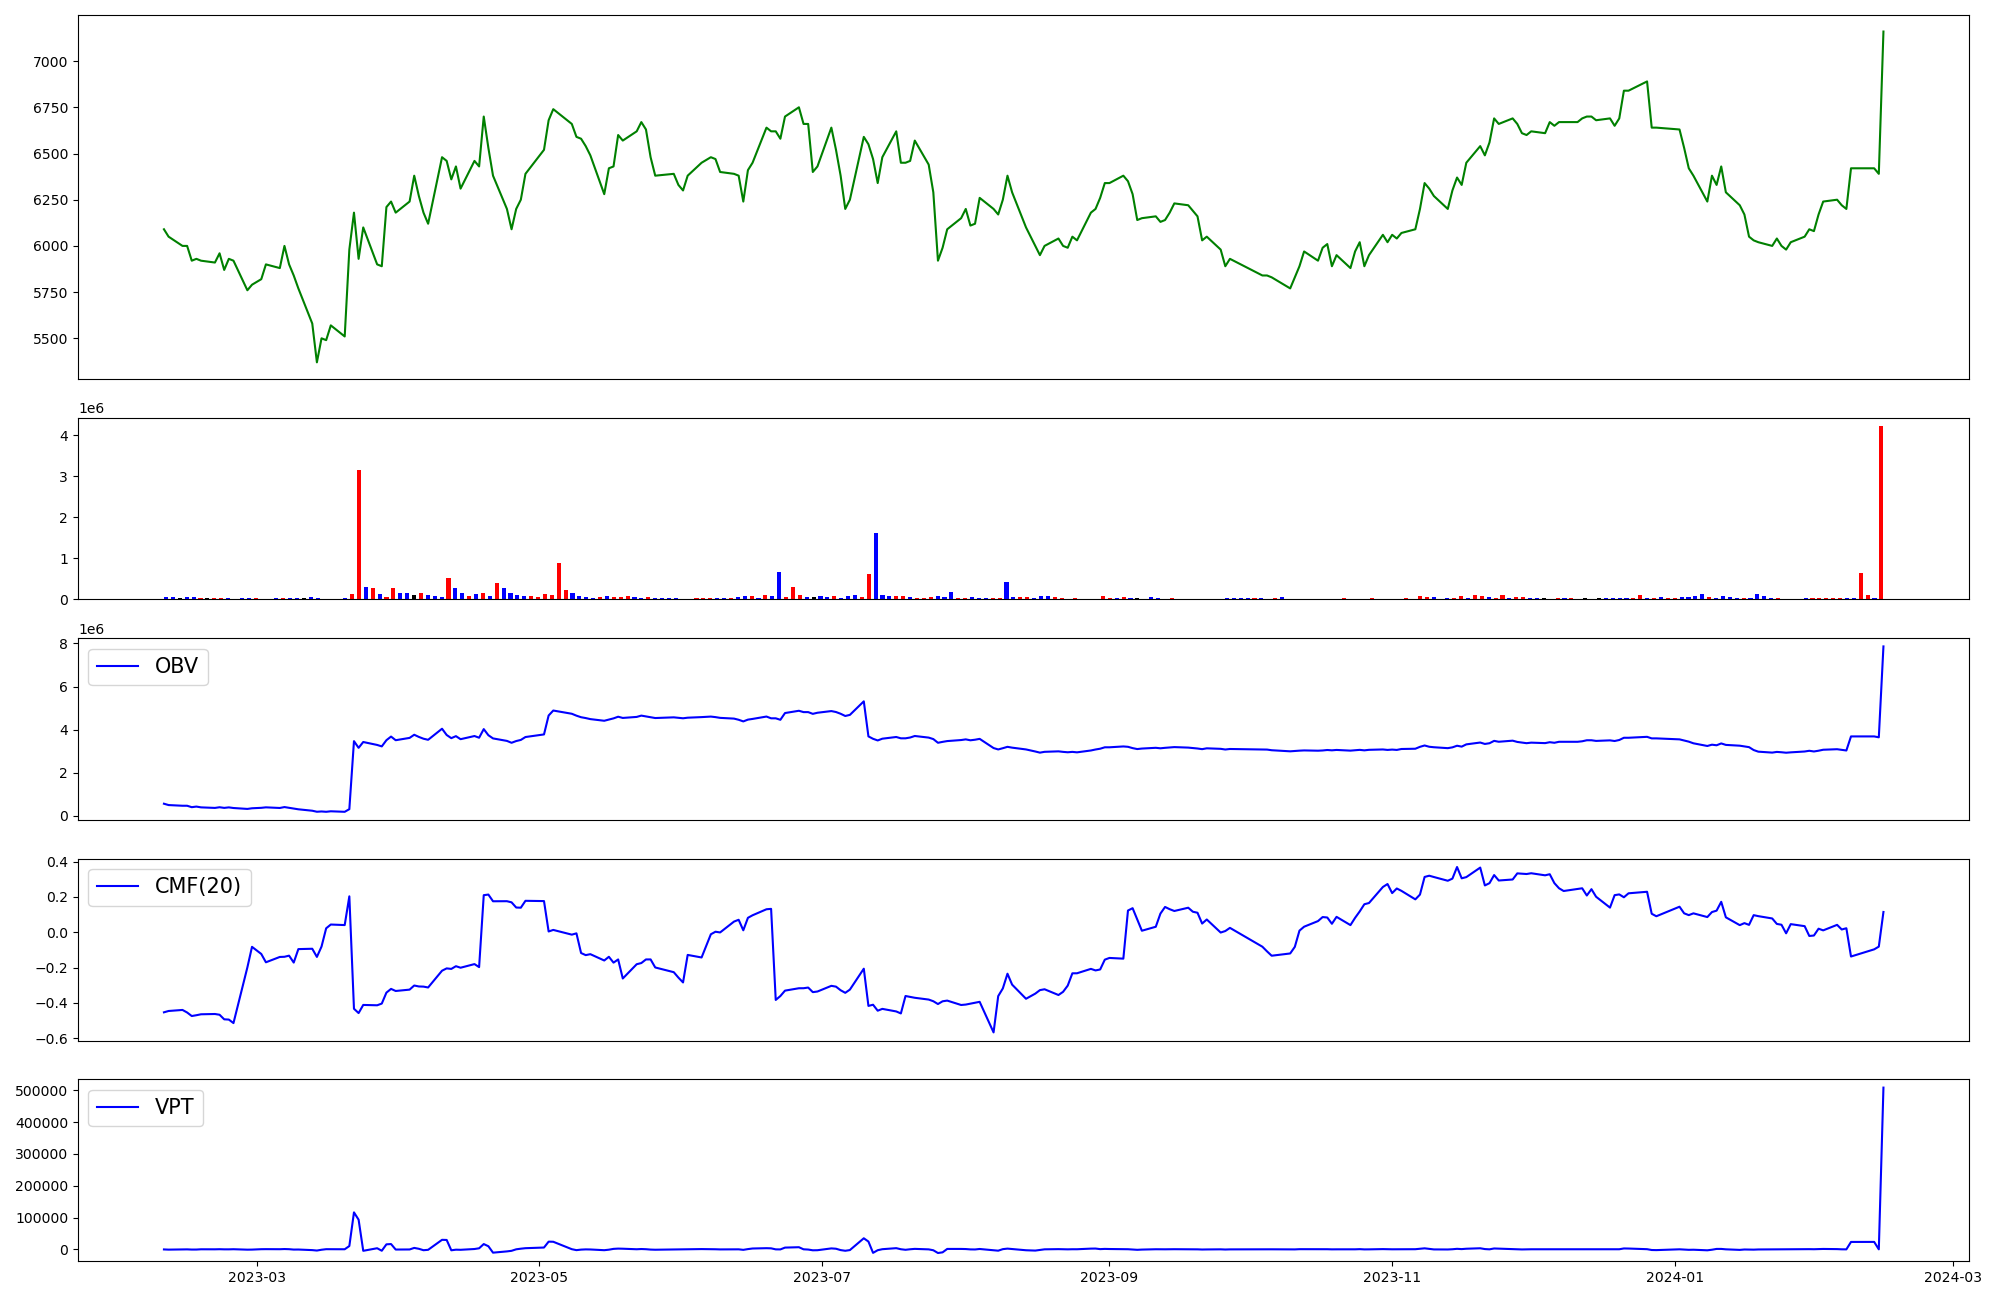
Task: Click the OBV legend label
Action: coord(176,666)
